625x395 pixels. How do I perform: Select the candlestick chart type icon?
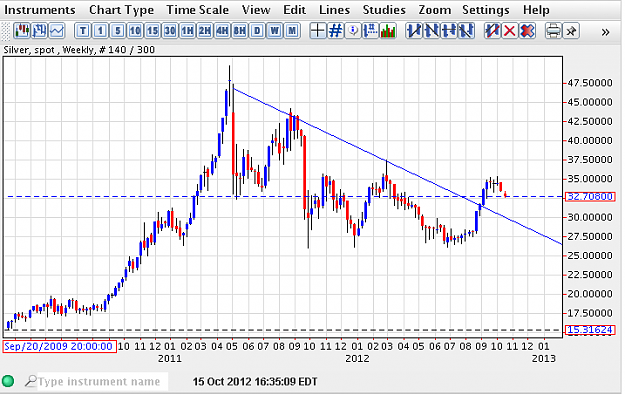click(x=22, y=31)
